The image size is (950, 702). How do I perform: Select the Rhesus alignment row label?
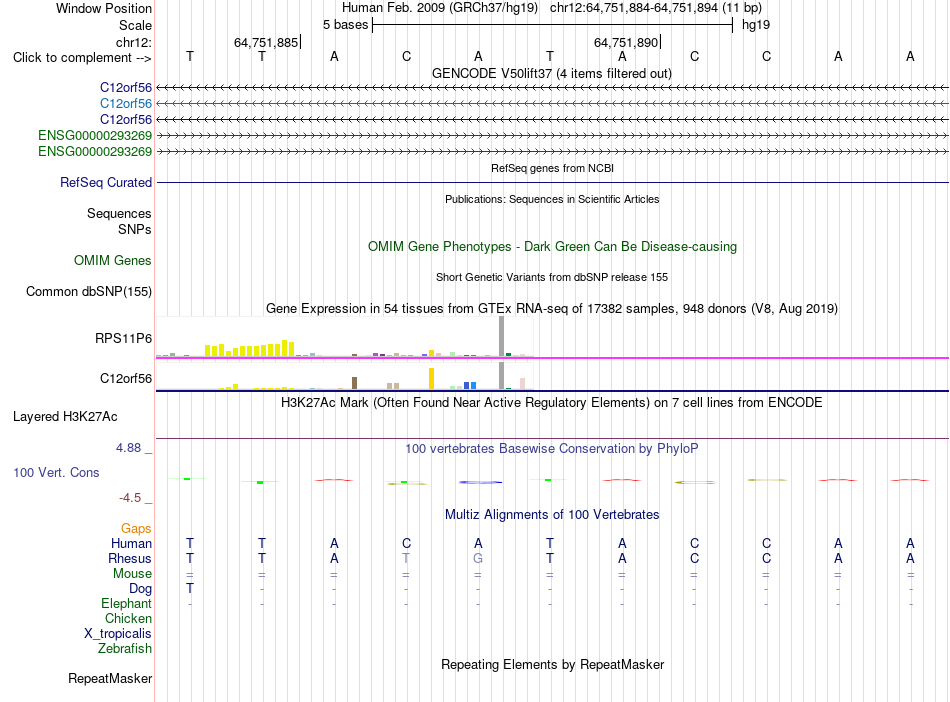pyautogui.click(x=130, y=558)
